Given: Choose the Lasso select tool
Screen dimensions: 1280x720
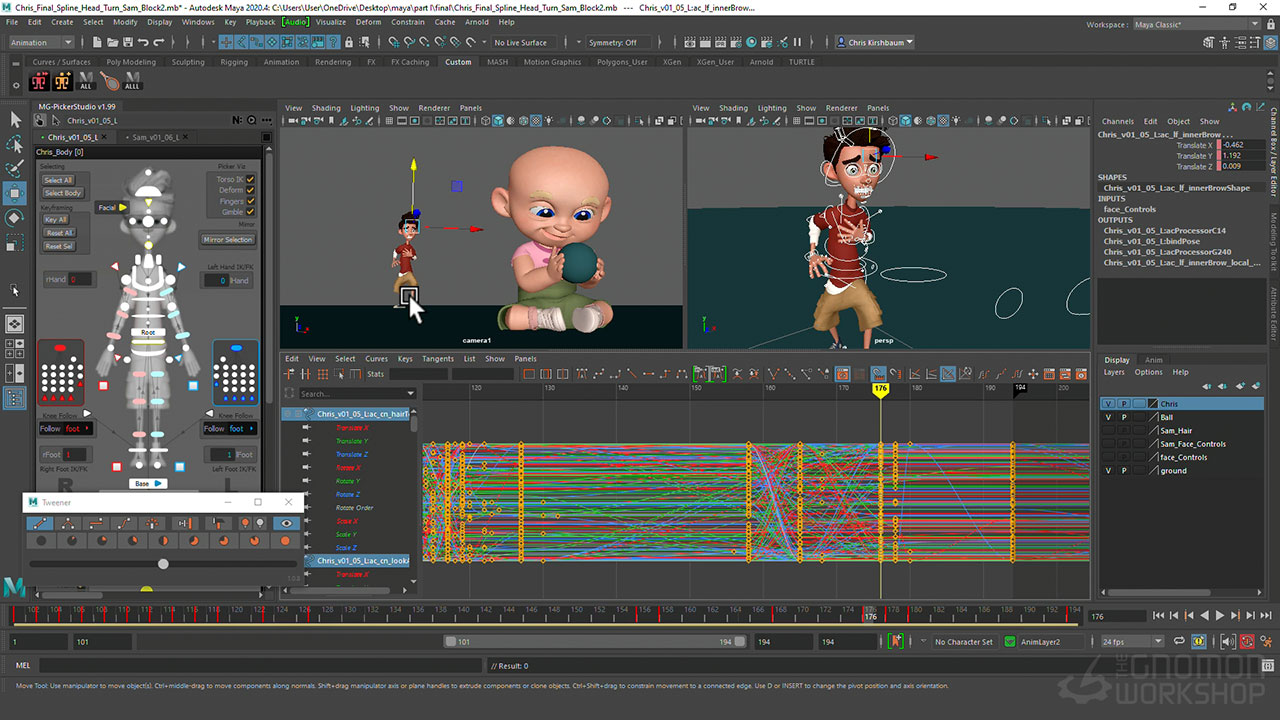Looking at the screenshot, I should pos(15,144).
